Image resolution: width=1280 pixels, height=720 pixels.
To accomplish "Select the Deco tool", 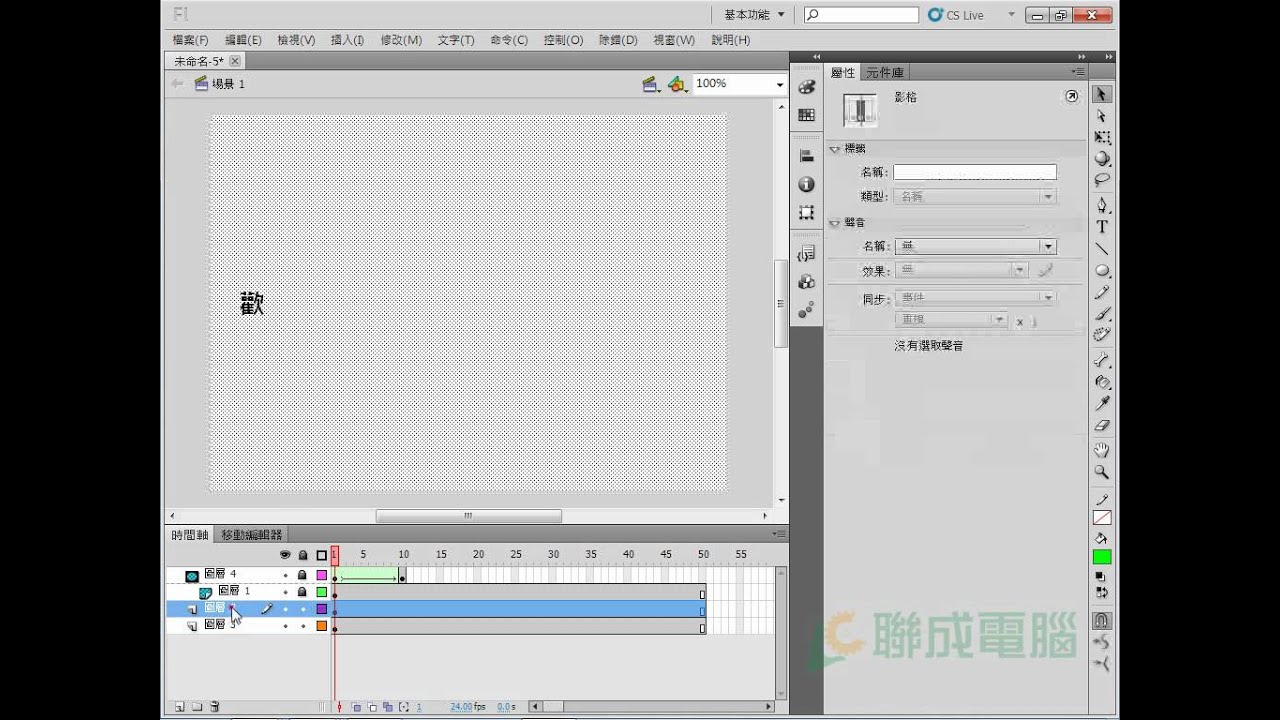I will (1101, 334).
